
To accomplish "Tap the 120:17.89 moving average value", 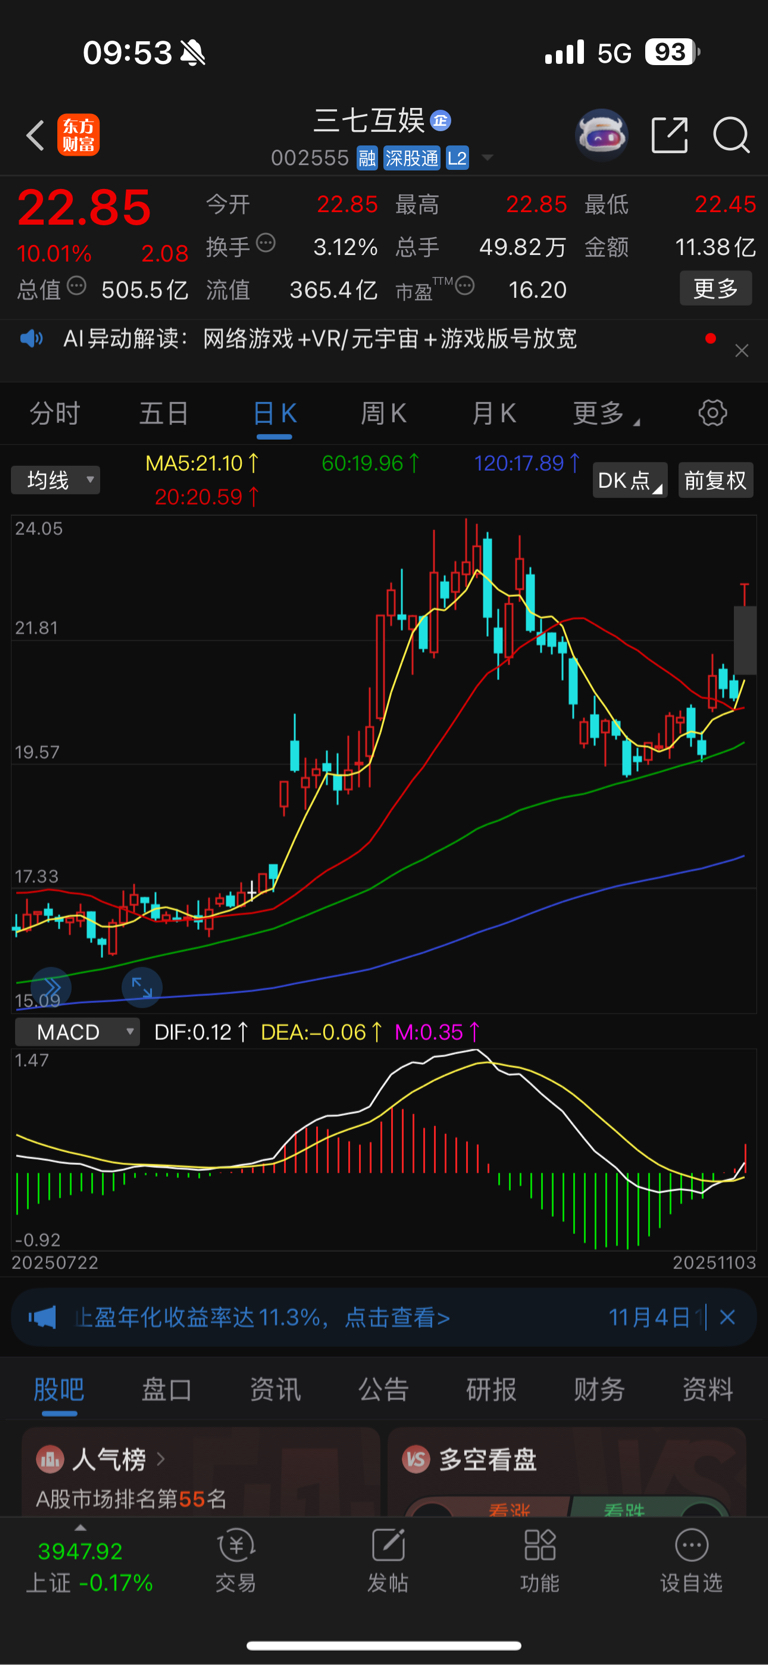I will pyautogui.click(x=527, y=463).
